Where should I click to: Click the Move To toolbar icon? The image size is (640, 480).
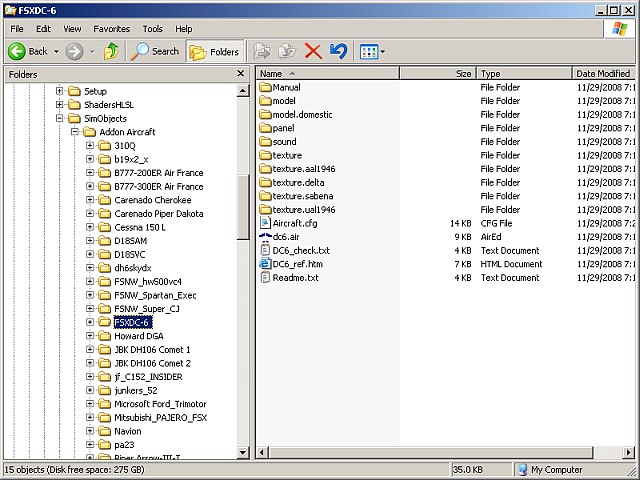(262, 51)
